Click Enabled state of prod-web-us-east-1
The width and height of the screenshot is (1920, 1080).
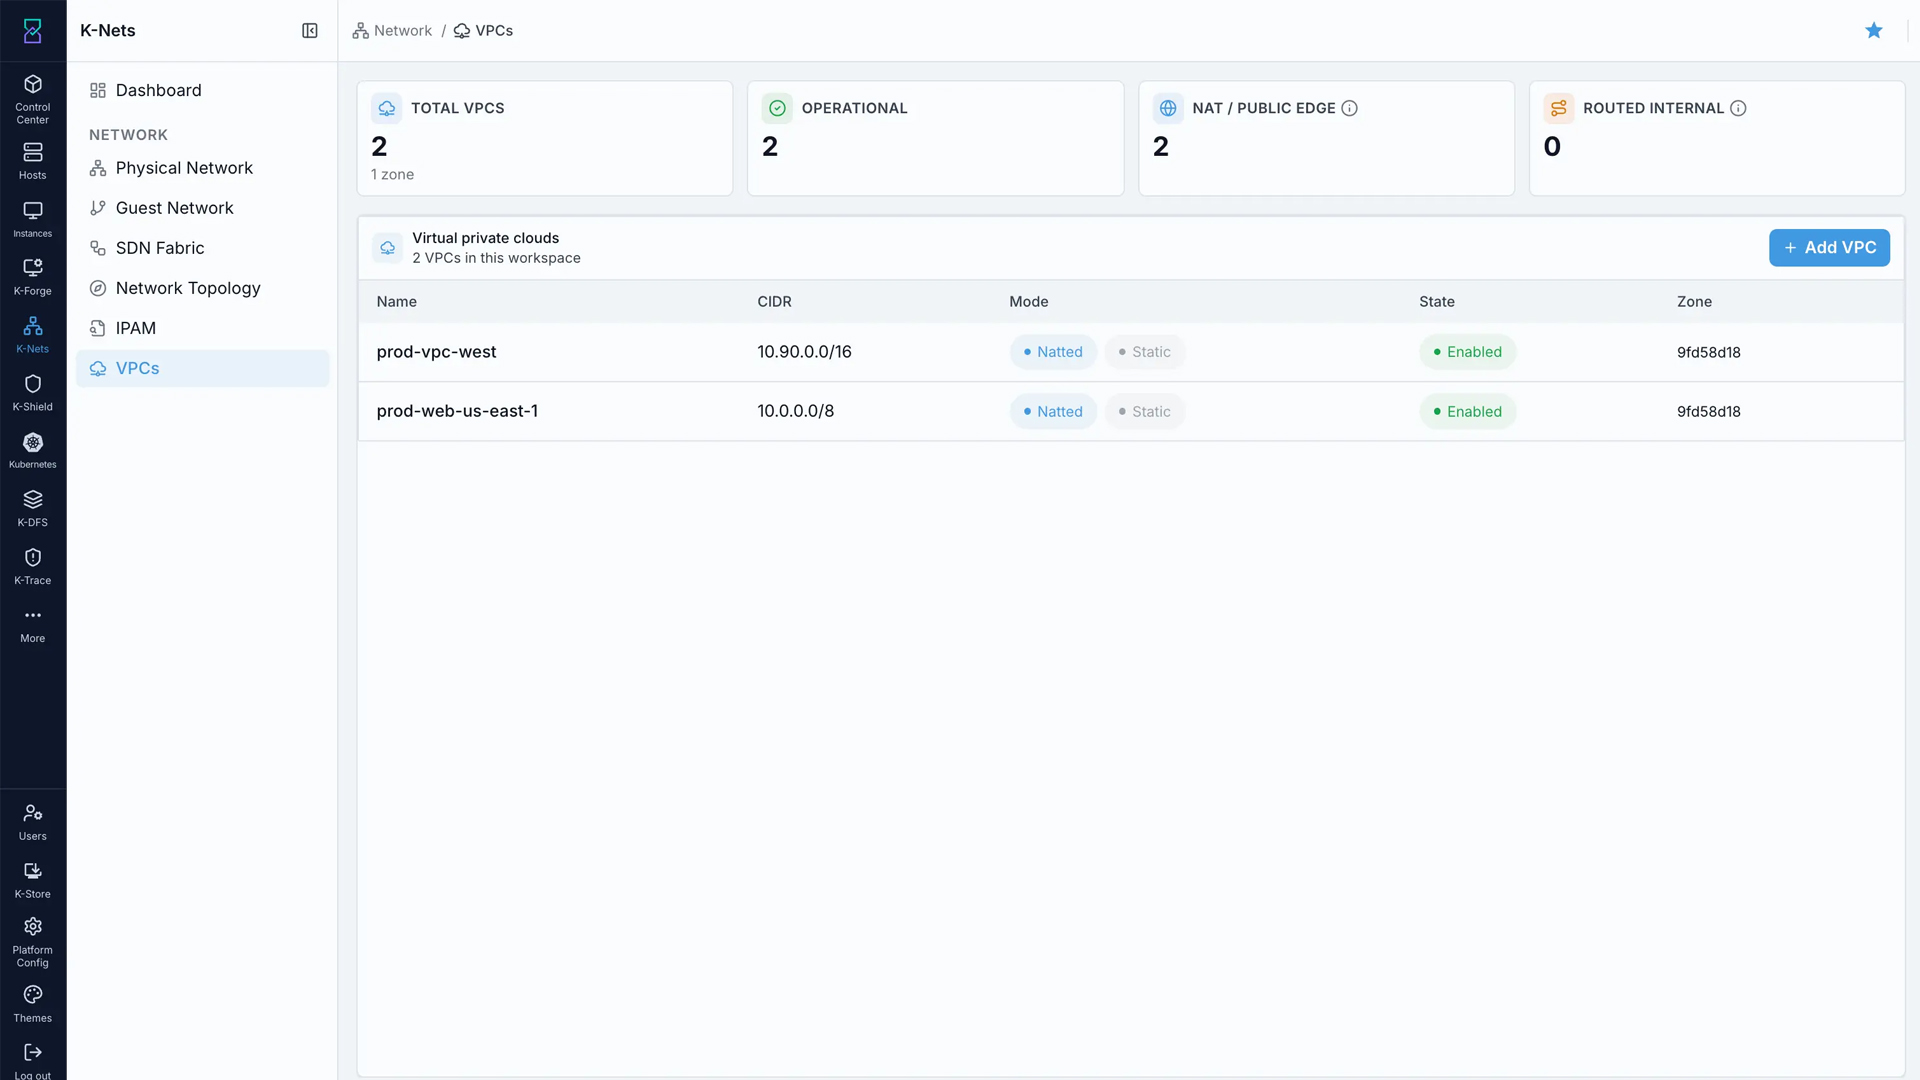[1468, 412]
